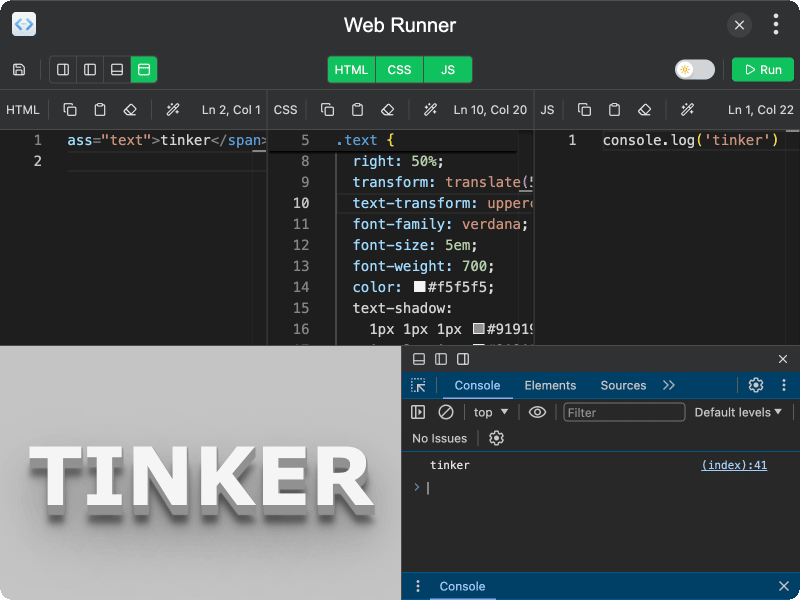Clear the HTML pane with eraser
Image resolution: width=800 pixels, height=600 pixels.
coord(130,110)
